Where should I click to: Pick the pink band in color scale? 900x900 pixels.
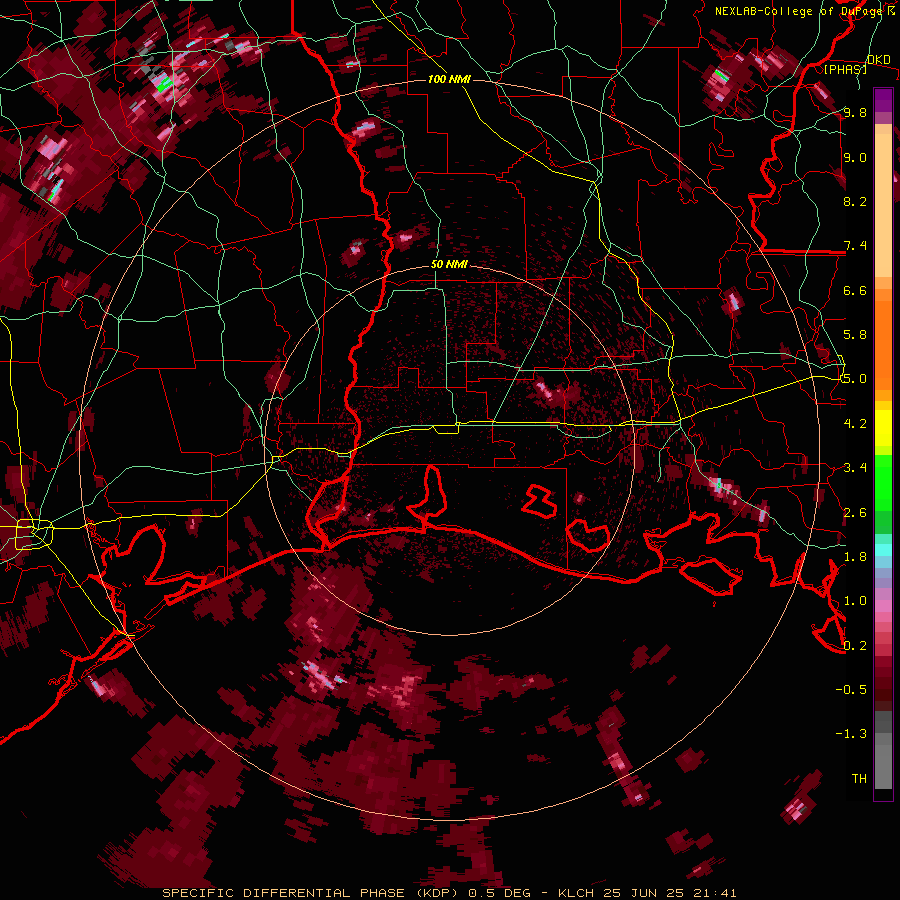coord(883,606)
